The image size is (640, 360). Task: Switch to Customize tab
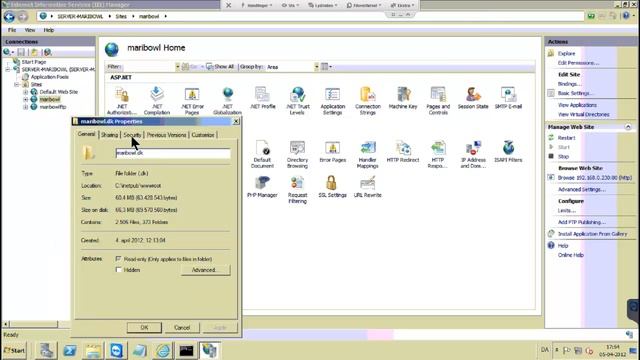pos(203,135)
